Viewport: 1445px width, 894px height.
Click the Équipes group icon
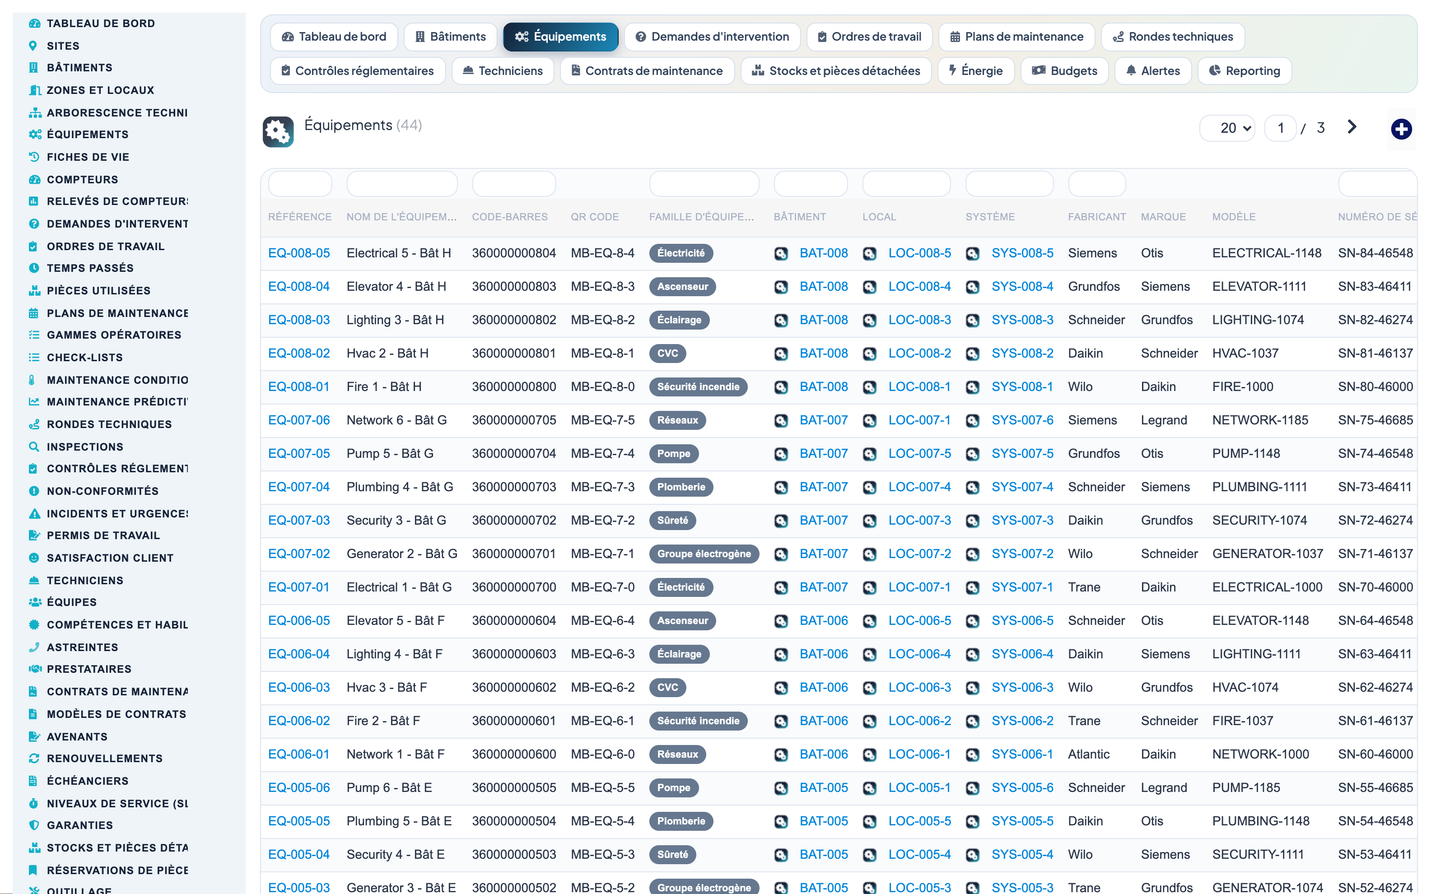coord(34,602)
